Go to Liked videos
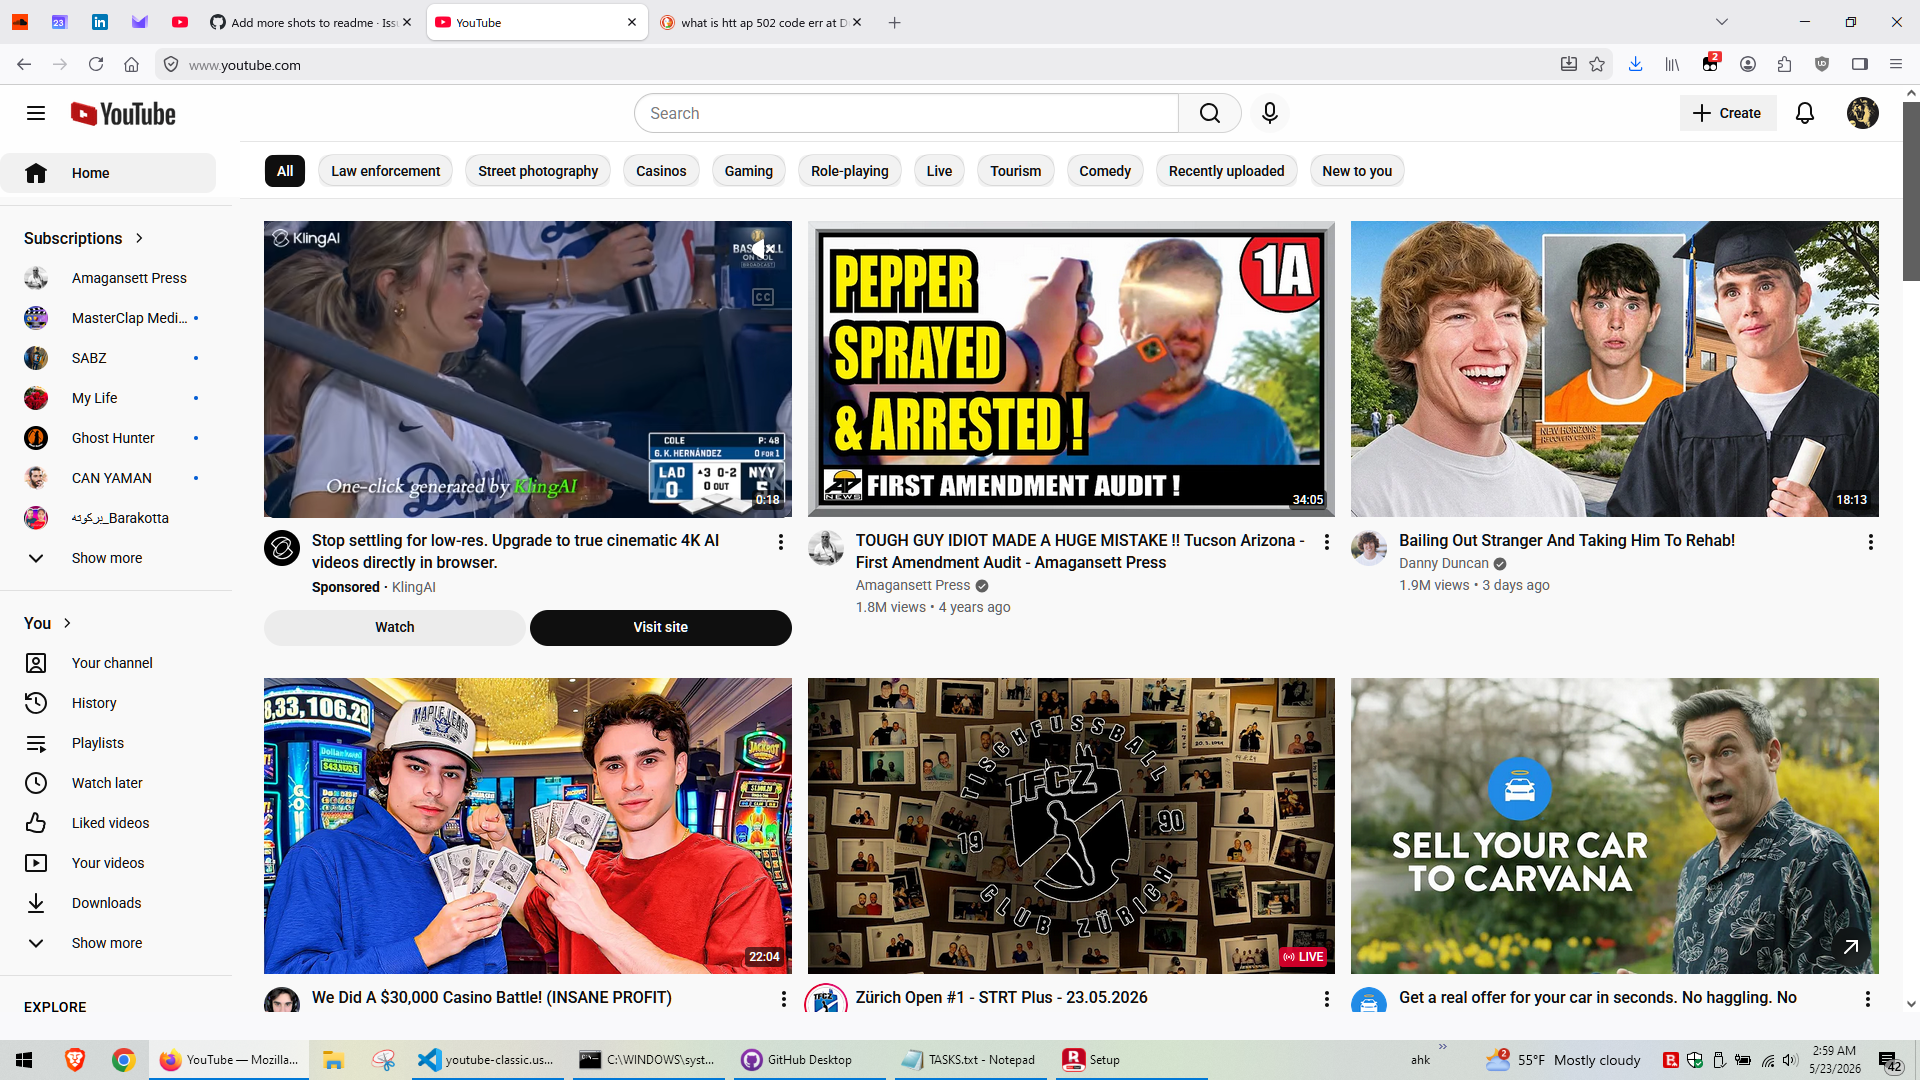This screenshot has height=1080, width=1920. (108, 823)
